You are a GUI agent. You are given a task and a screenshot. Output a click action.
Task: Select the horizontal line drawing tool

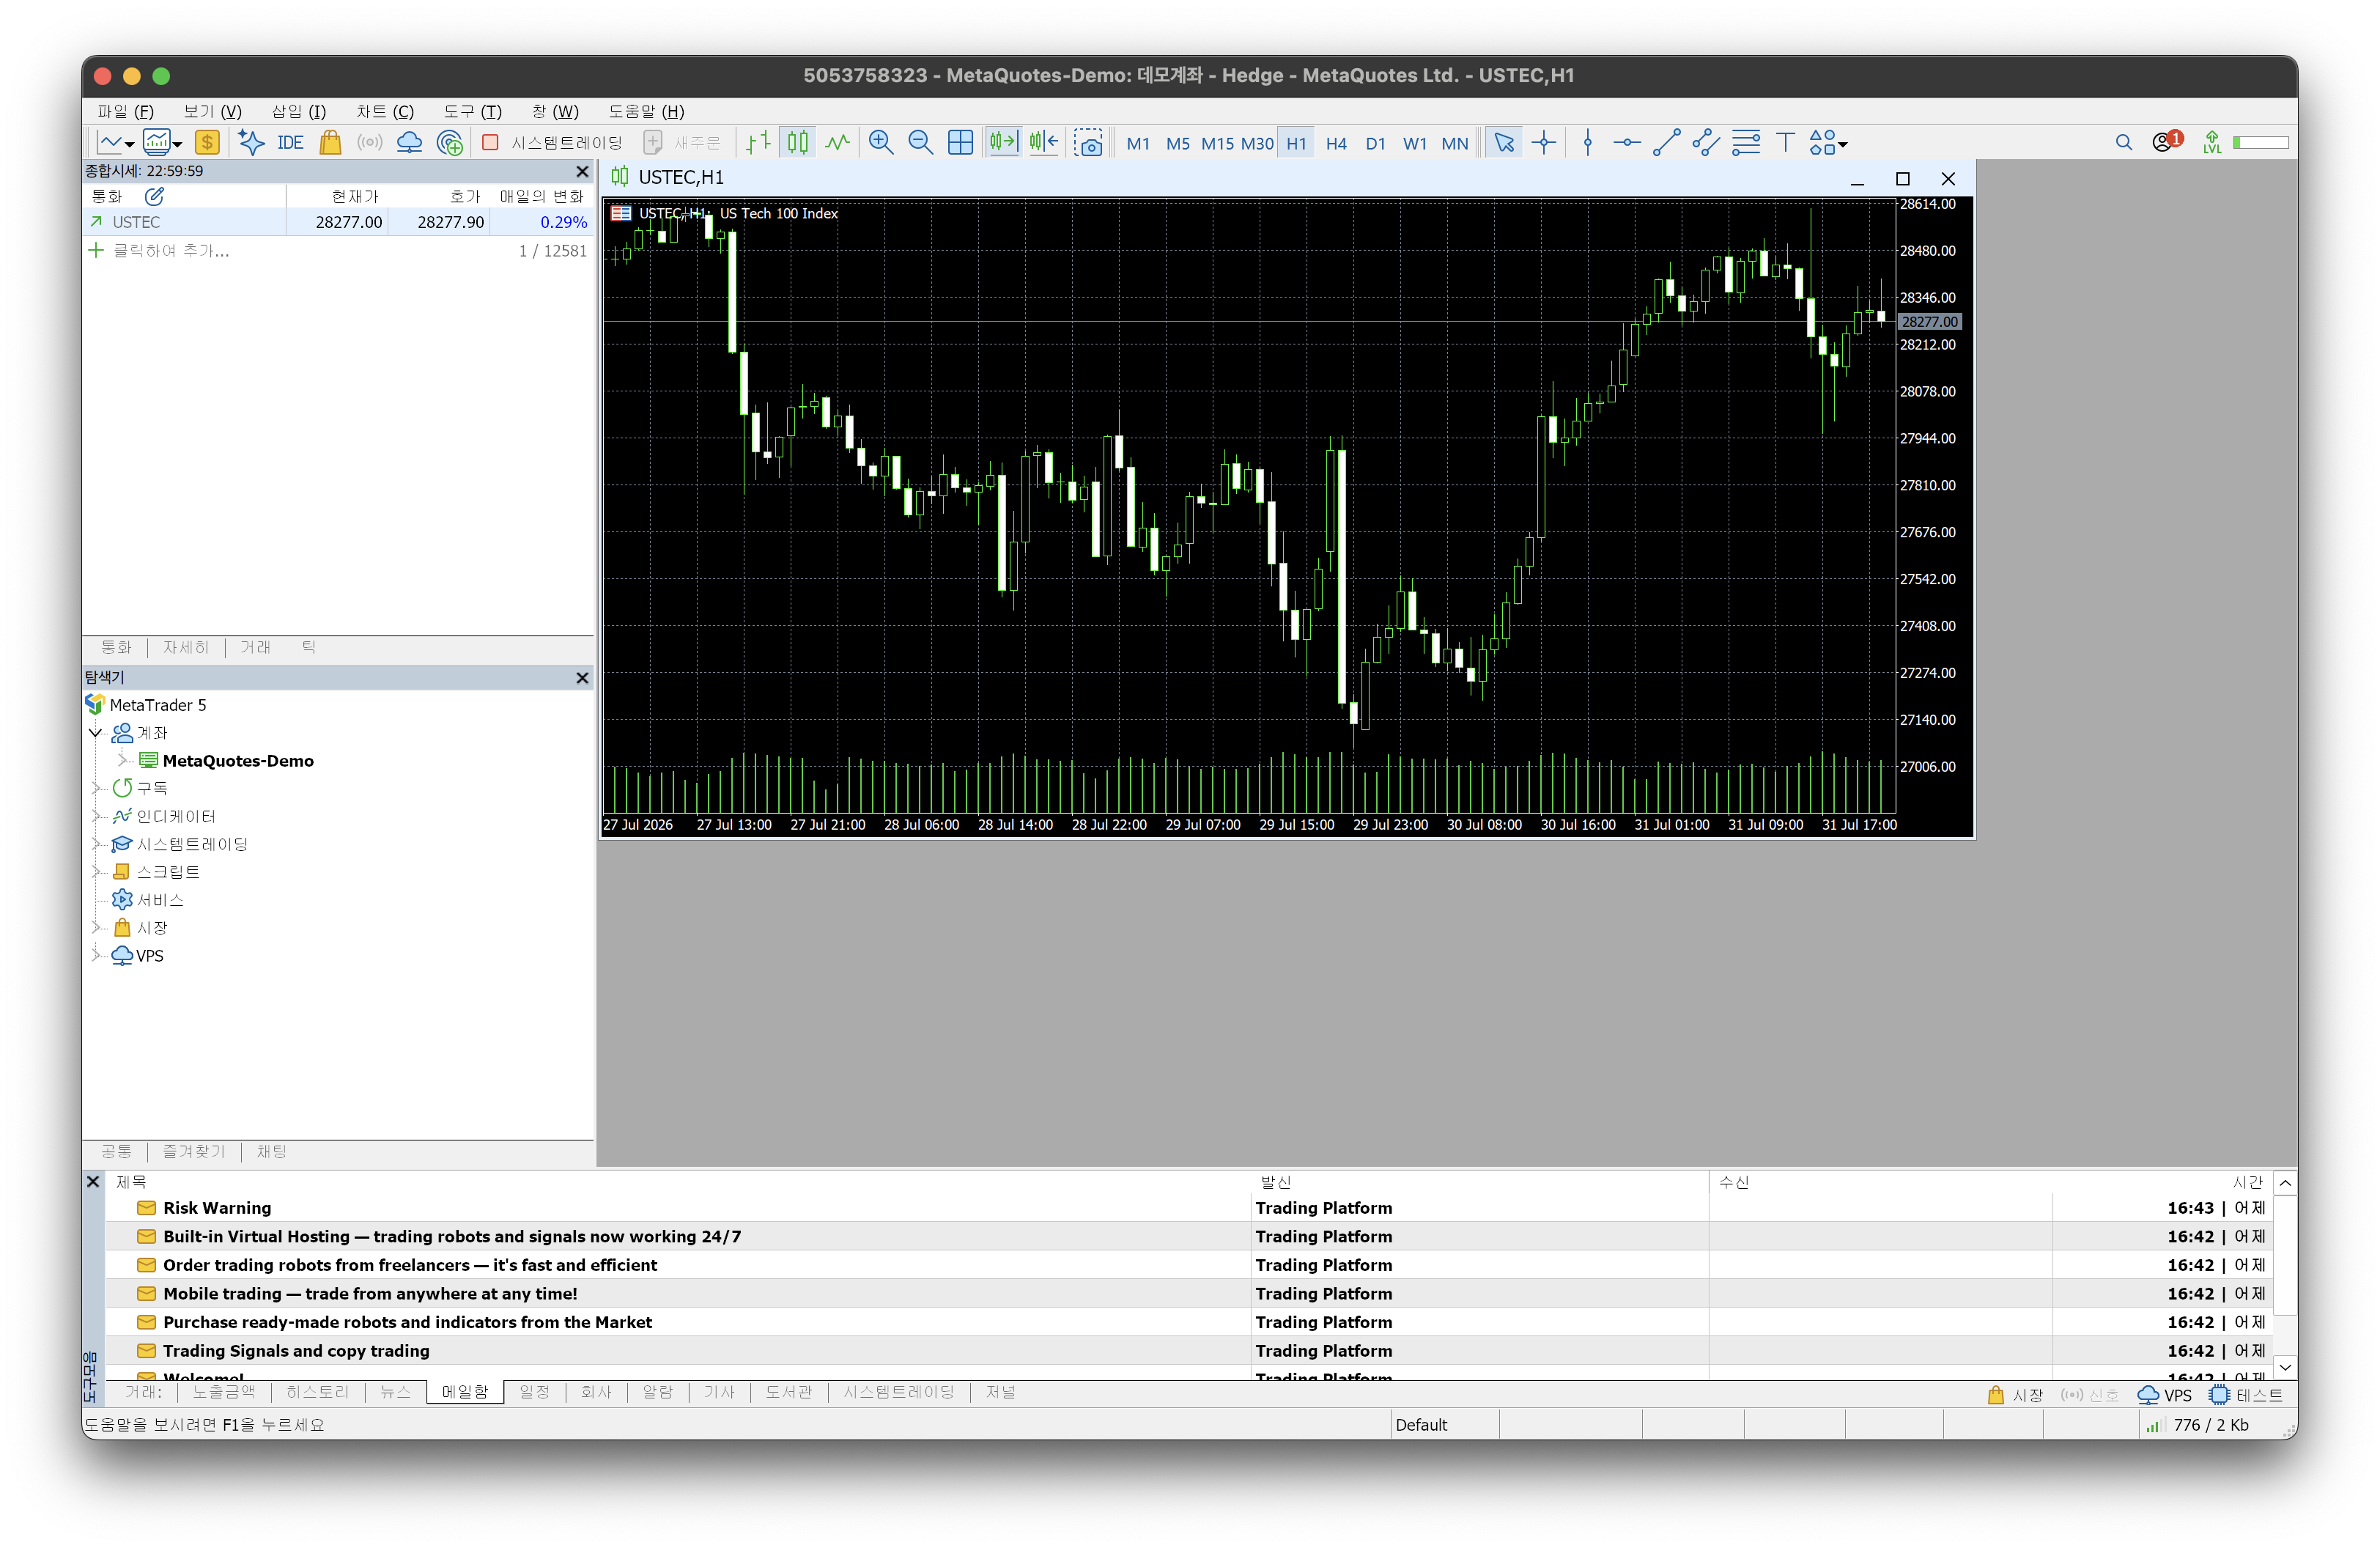pyautogui.click(x=1627, y=143)
